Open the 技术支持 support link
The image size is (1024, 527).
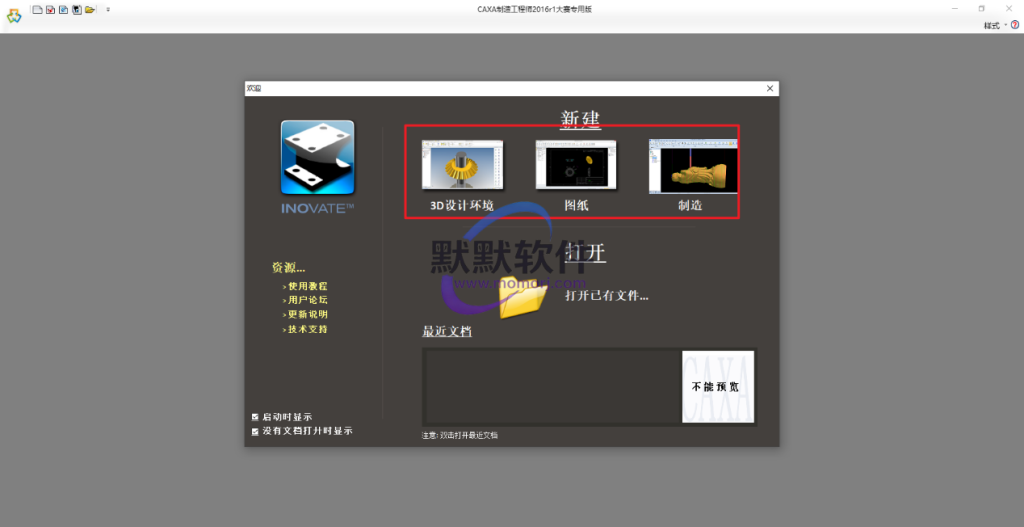307,329
